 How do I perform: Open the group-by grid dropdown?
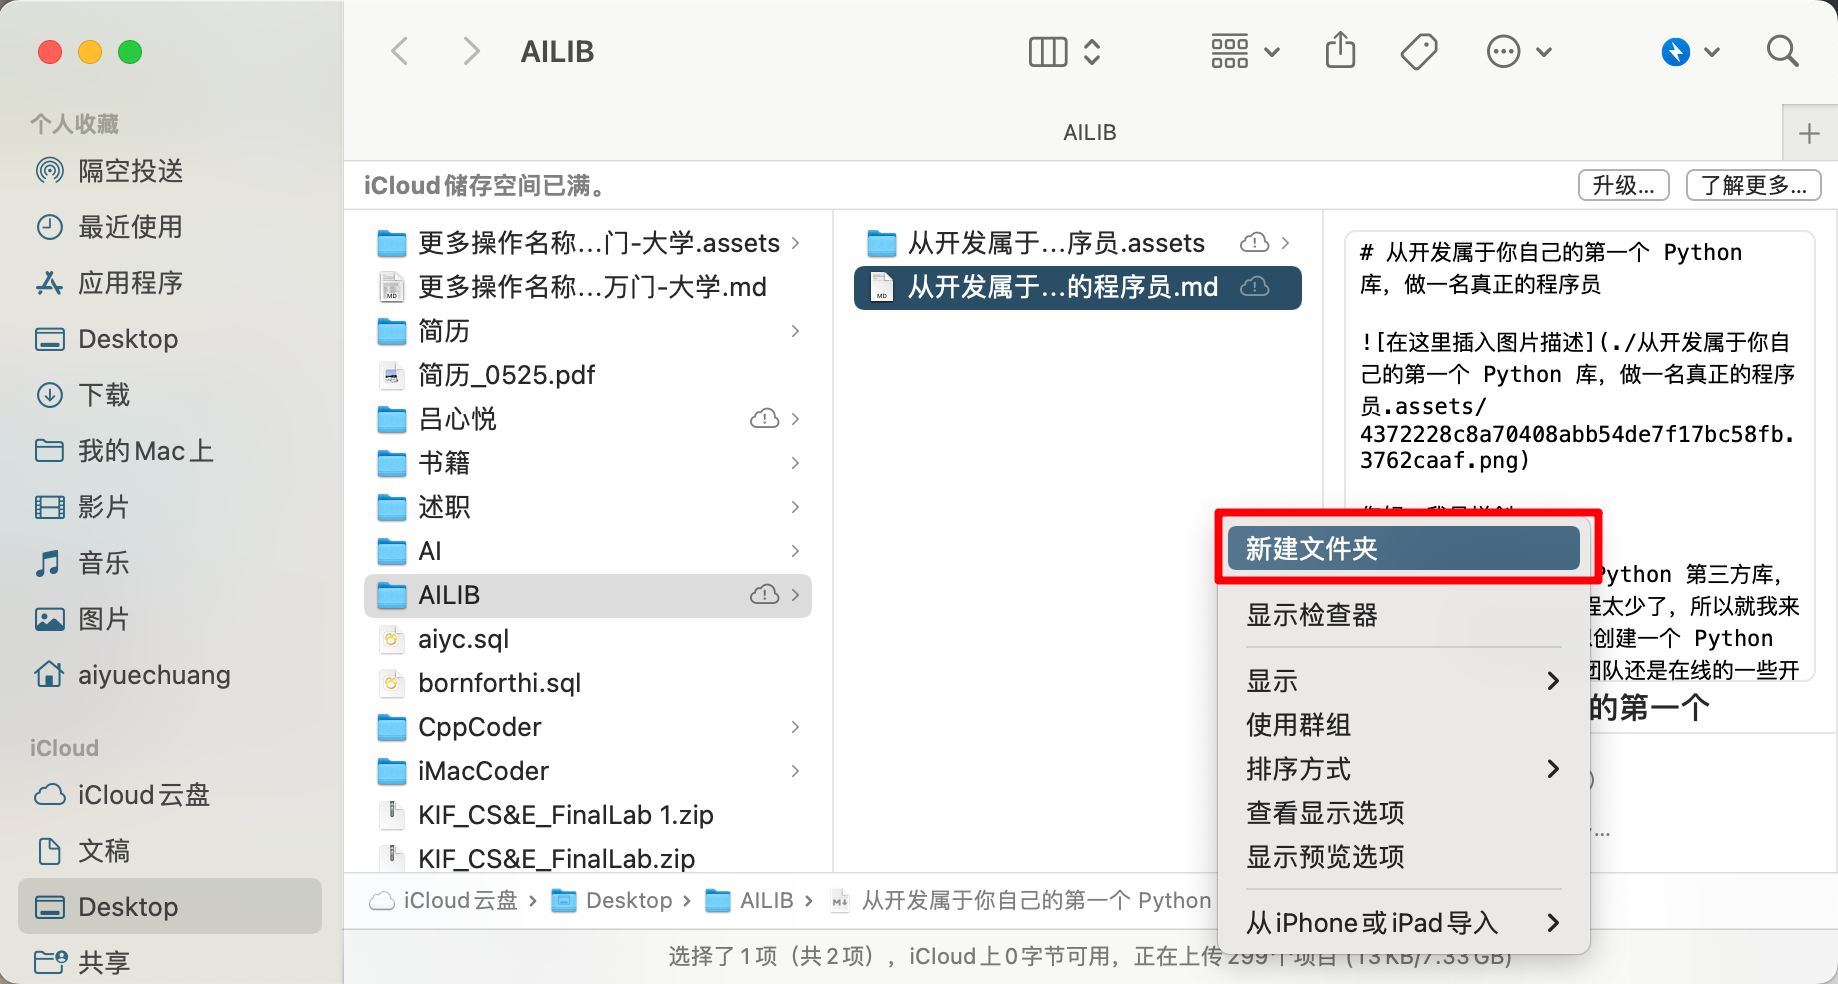coord(1245,51)
